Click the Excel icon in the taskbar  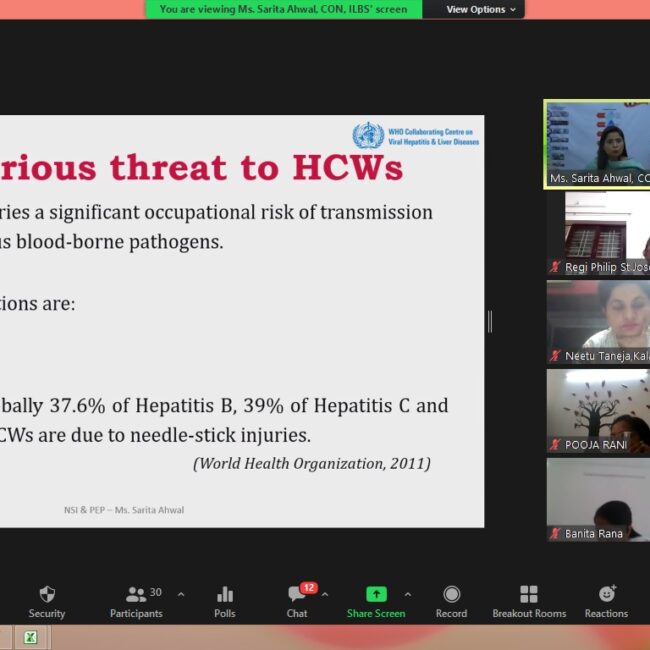pos(31,637)
